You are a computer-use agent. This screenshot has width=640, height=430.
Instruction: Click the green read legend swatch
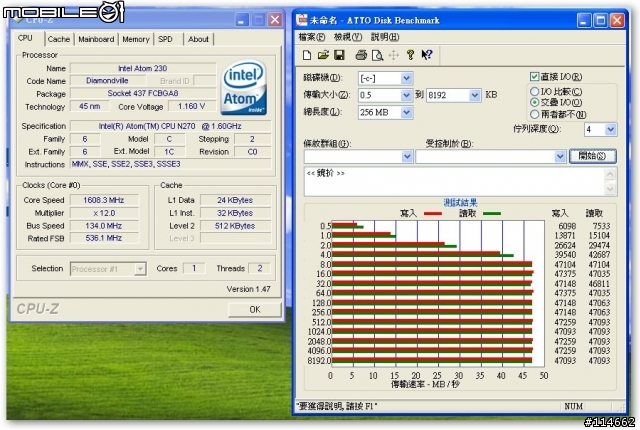(x=492, y=213)
